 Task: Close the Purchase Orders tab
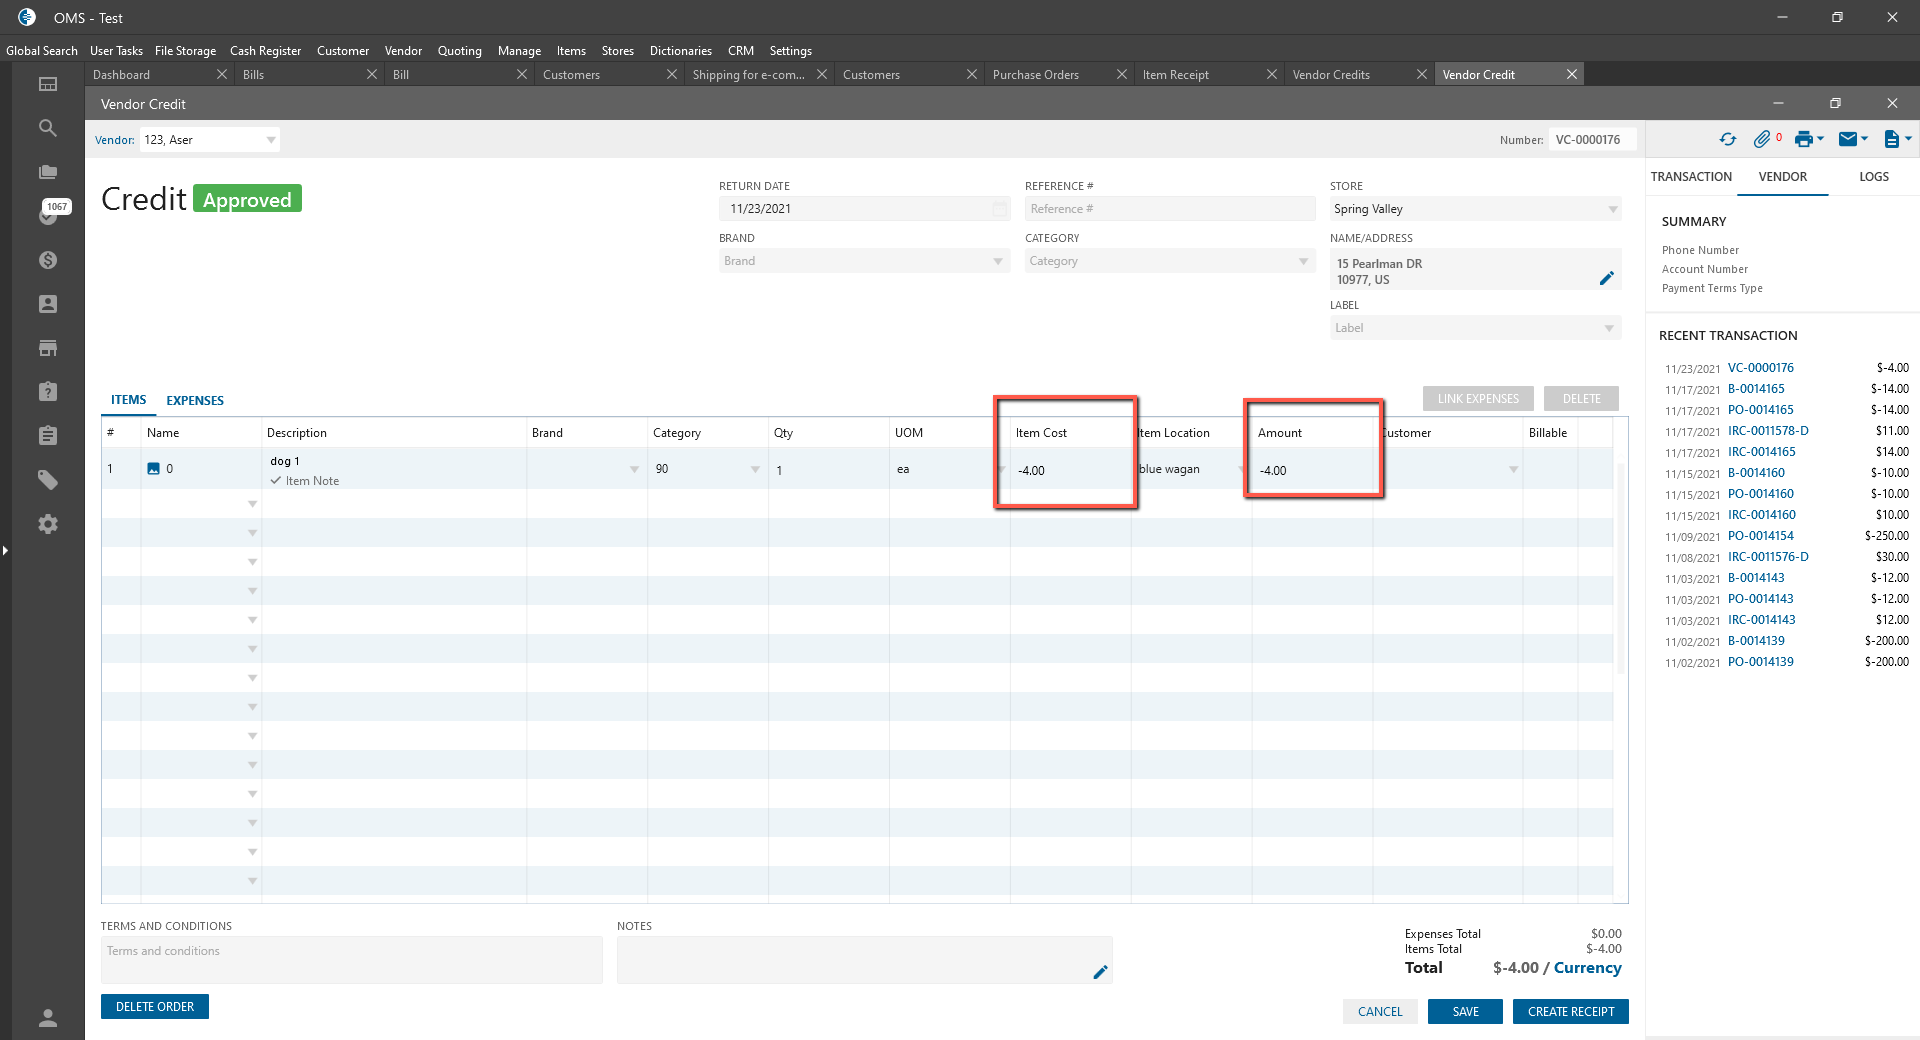[x=1122, y=75]
